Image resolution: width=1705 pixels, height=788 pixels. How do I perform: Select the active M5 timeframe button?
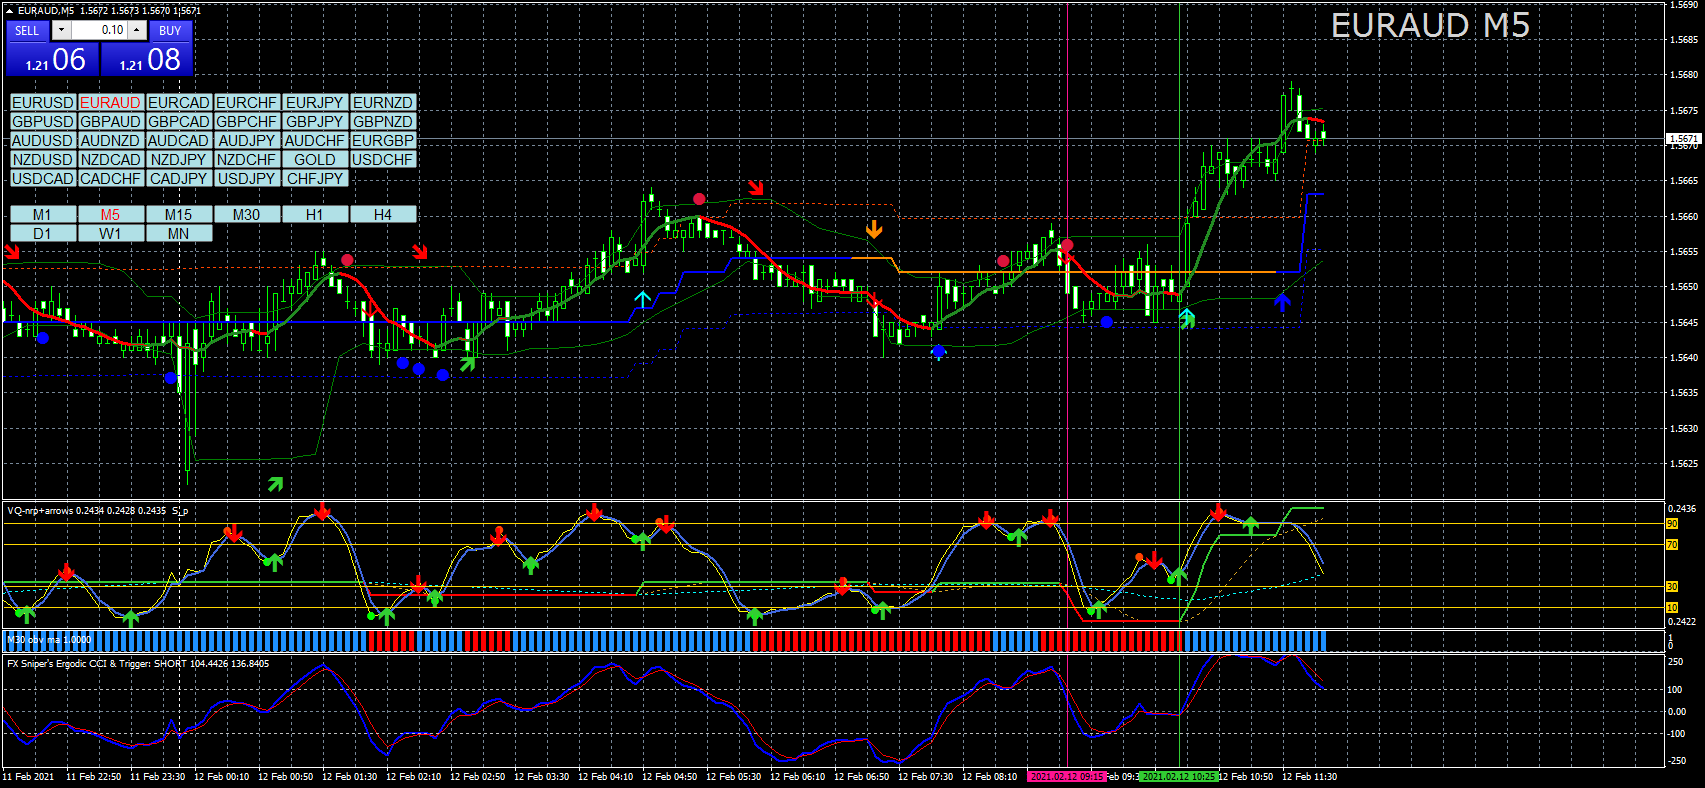(x=110, y=215)
